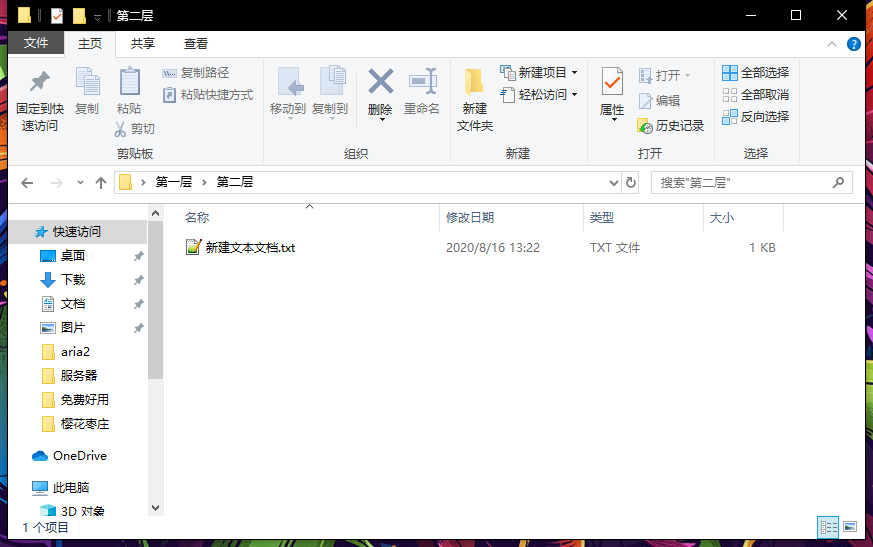
Task: Switch to the 查看 ribbon tab
Action: 196,43
